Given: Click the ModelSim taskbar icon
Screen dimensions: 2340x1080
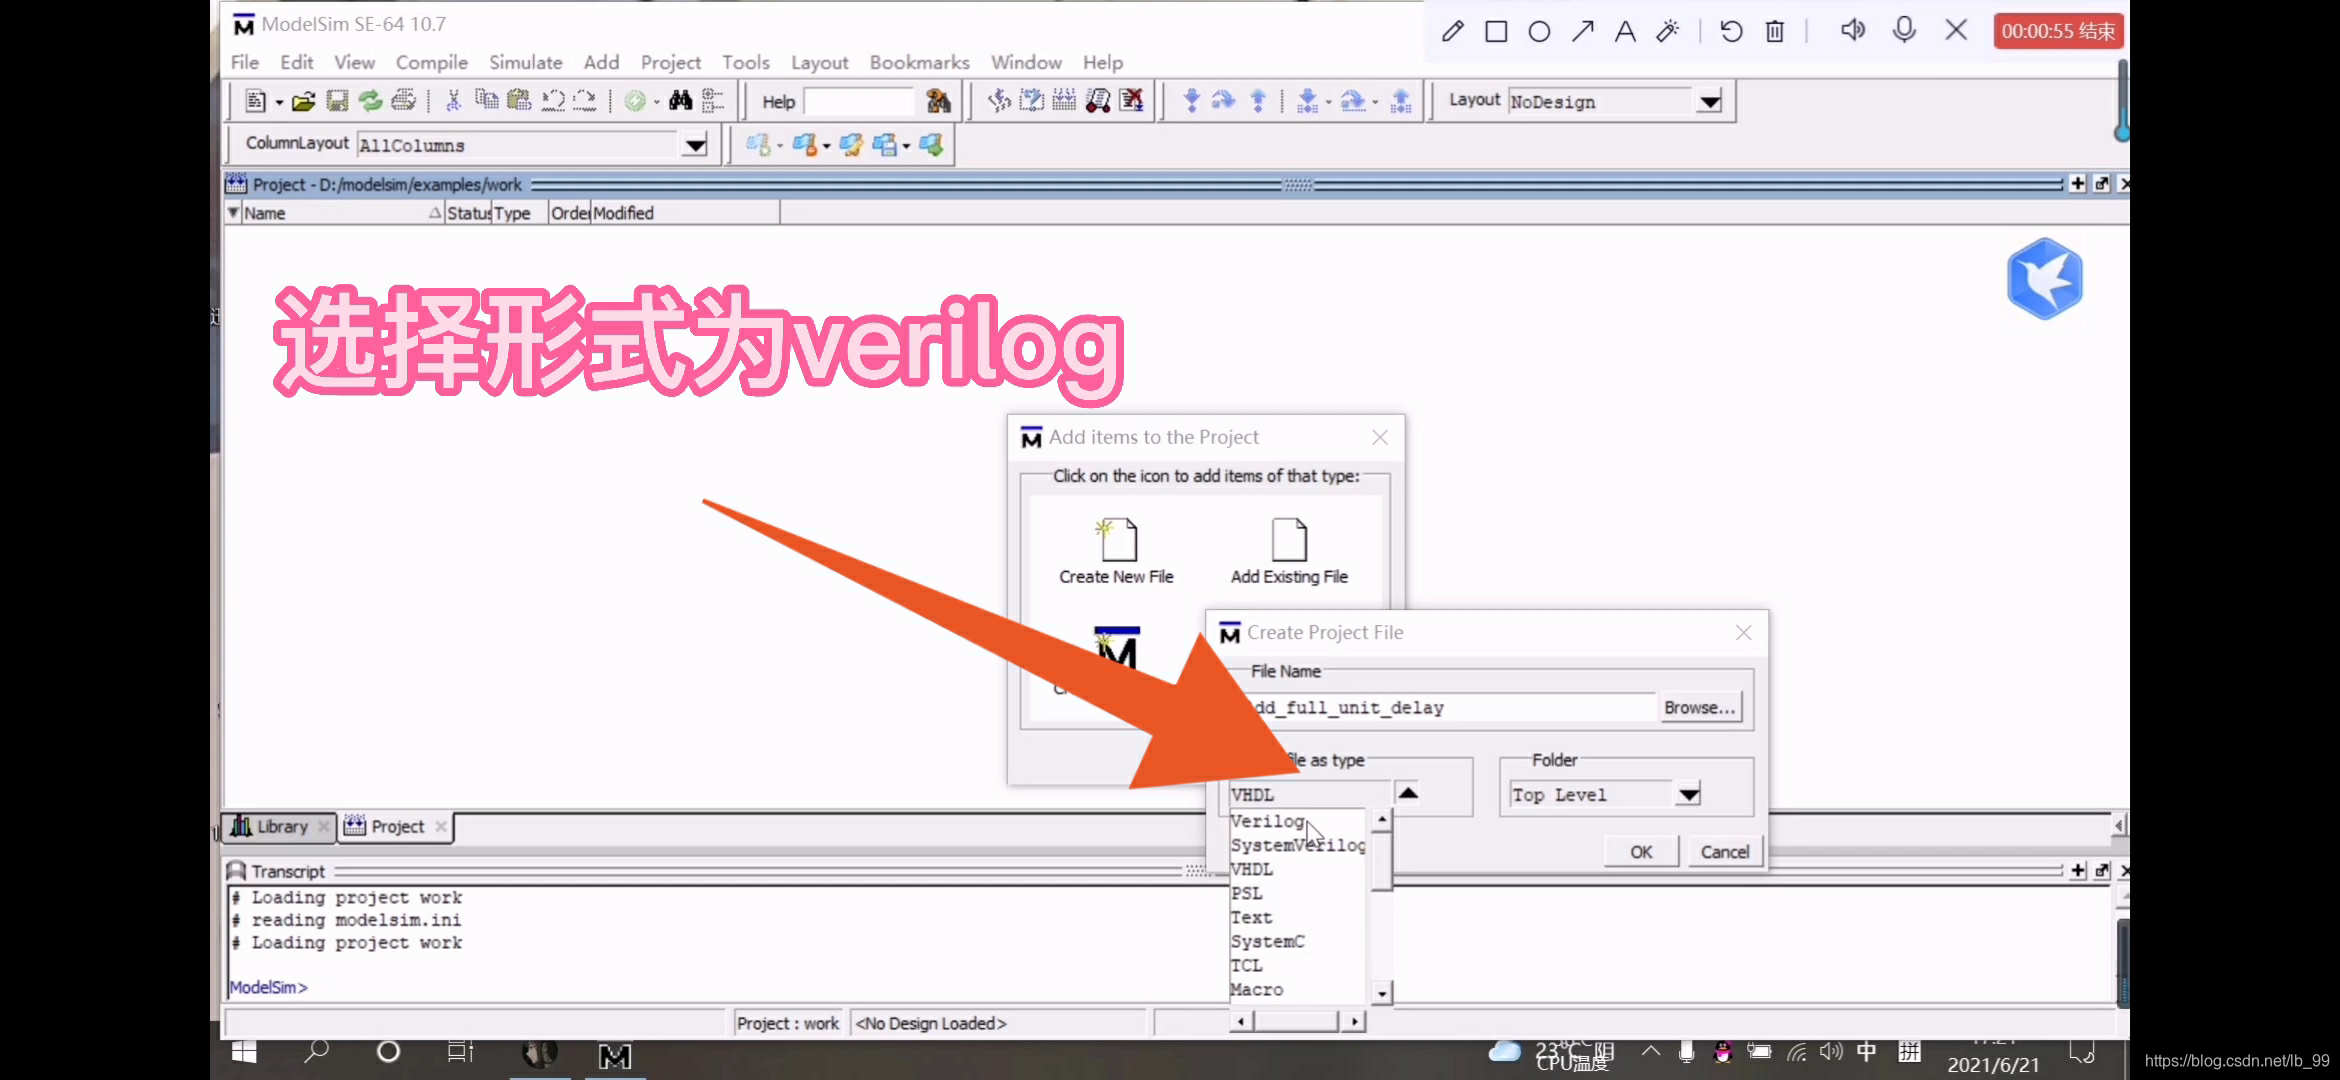Looking at the screenshot, I should coord(614,1056).
